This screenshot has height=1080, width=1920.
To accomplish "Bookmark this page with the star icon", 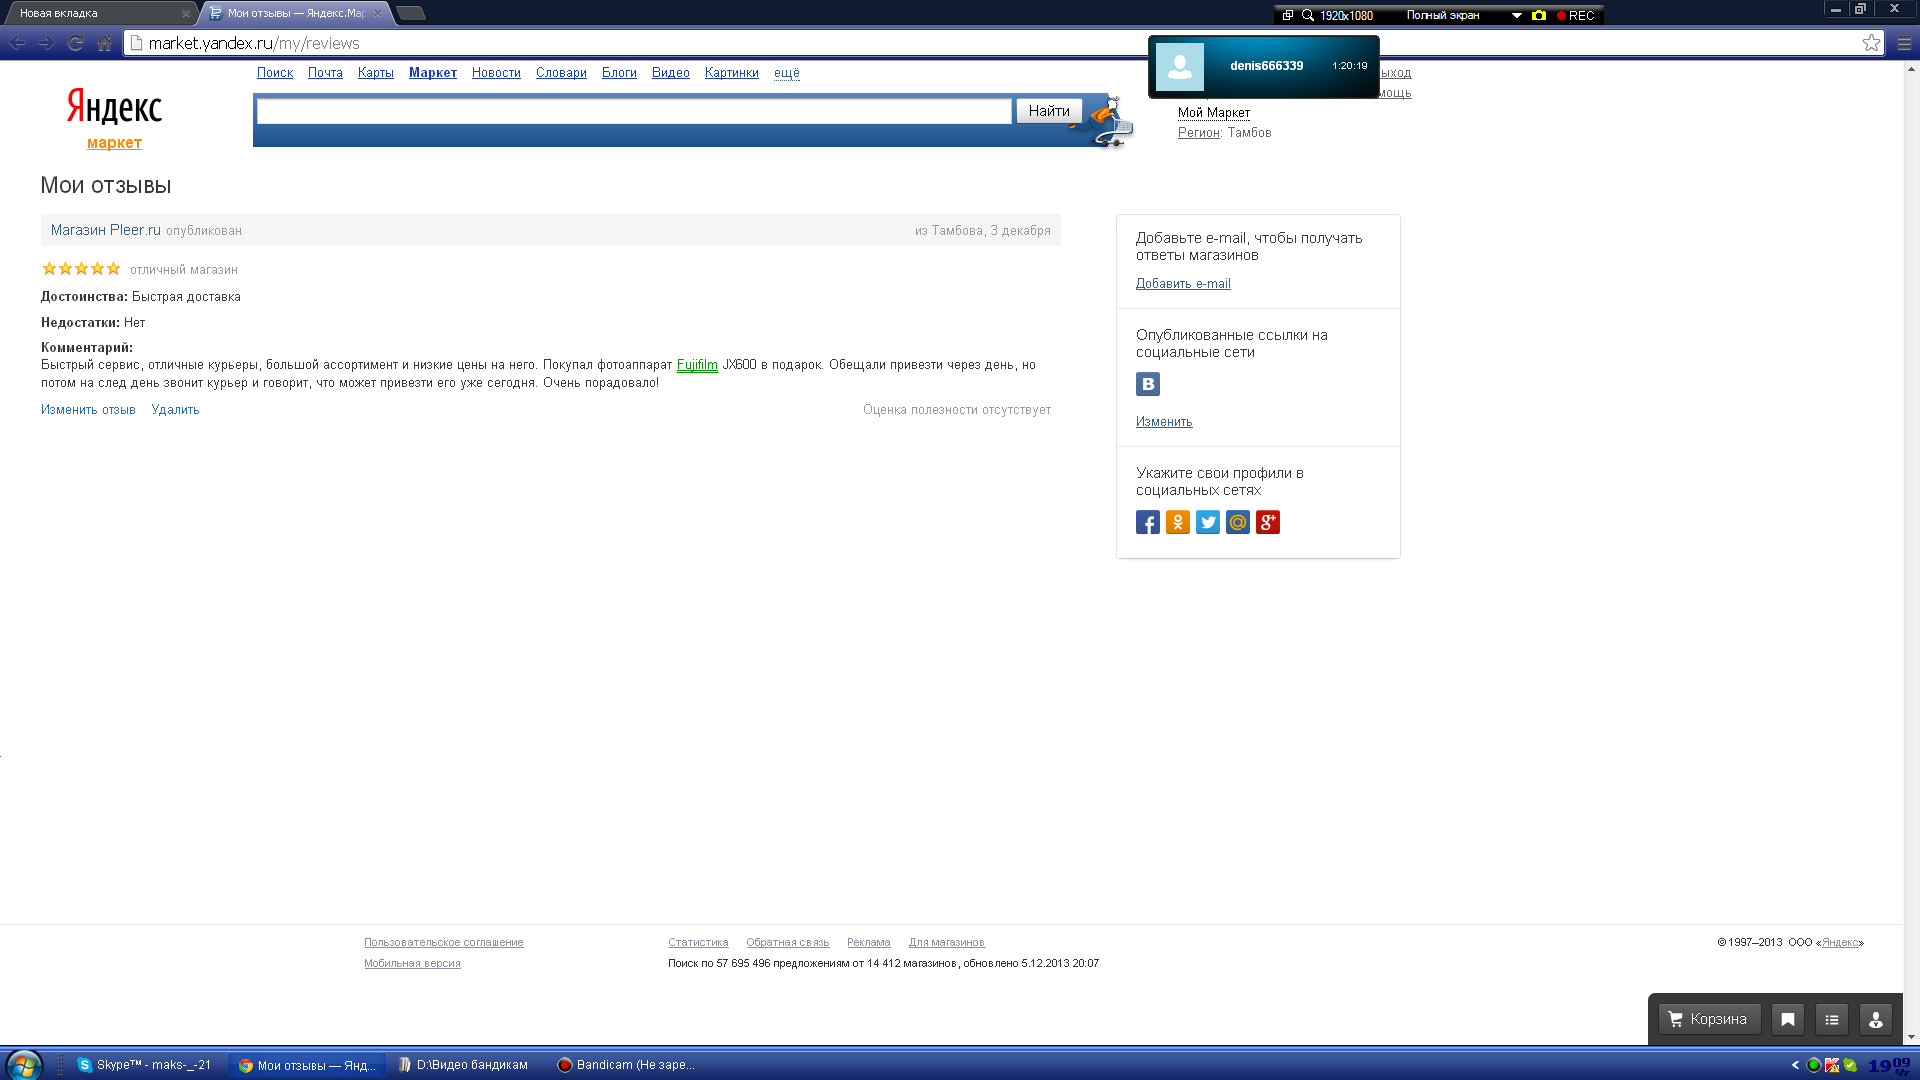I will tap(1871, 43).
